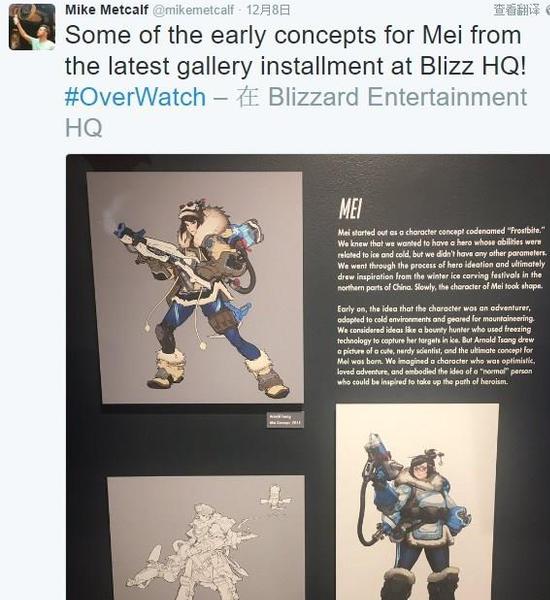Viewport: 550px width, 600px height.
Task: Open the #OverWatch hashtag
Action: [135, 97]
